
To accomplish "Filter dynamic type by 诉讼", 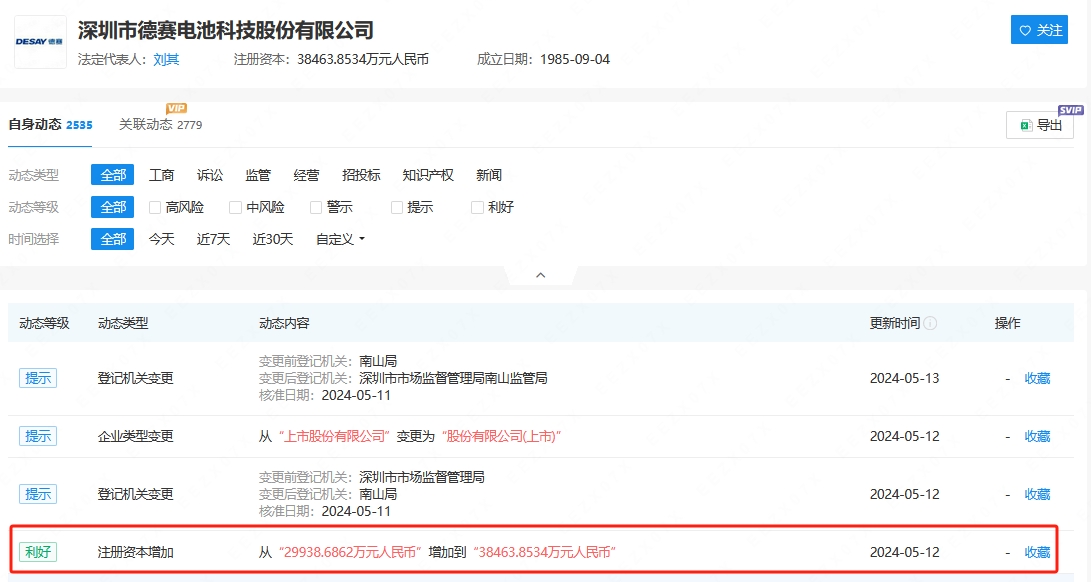I will 209,175.
